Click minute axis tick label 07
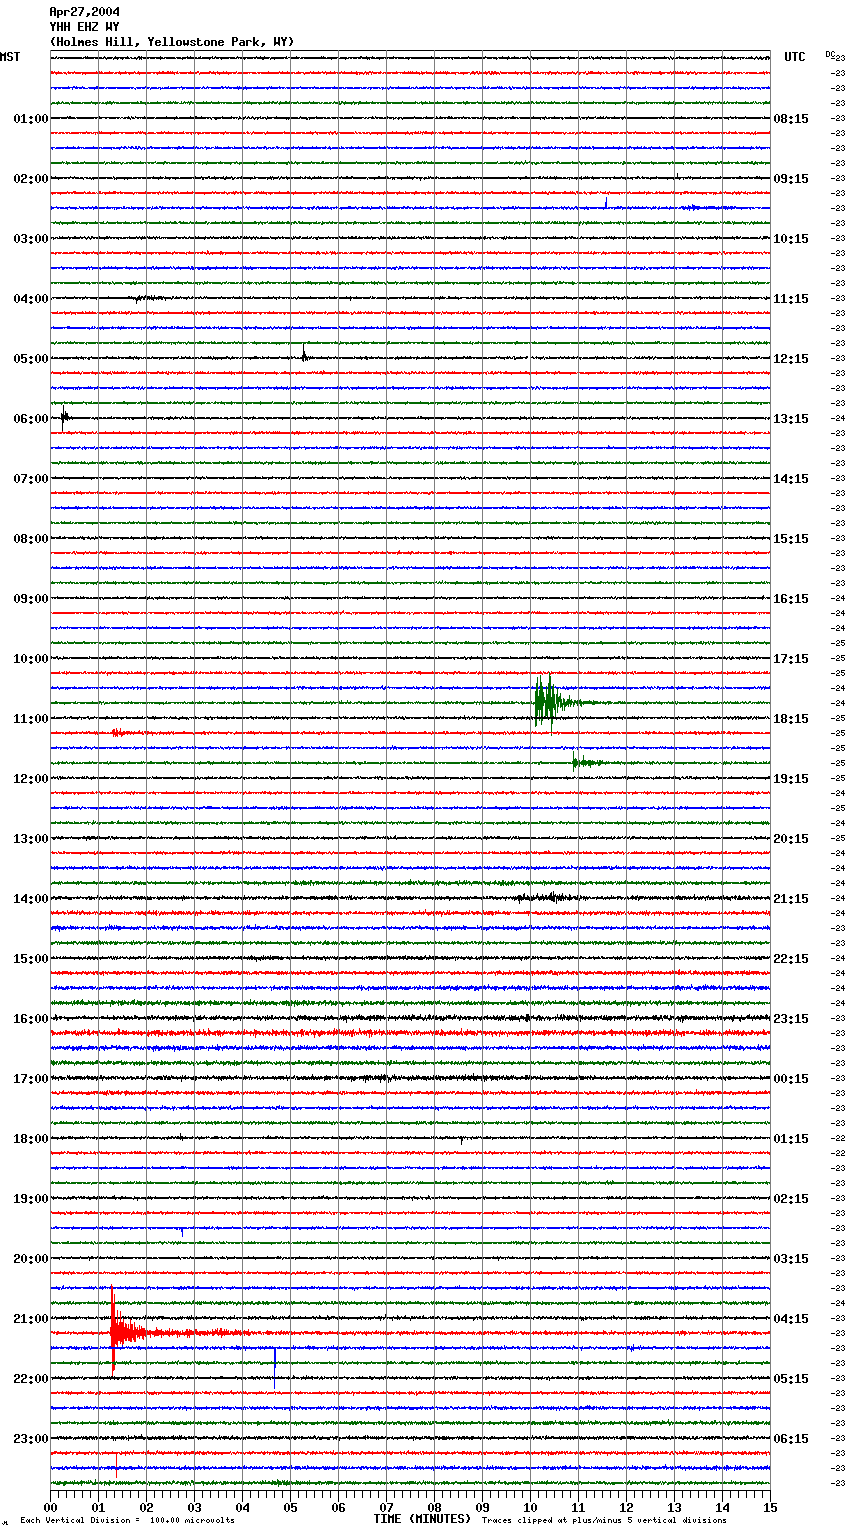Image resolution: width=850 pixels, height=1534 pixels. tap(387, 1507)
